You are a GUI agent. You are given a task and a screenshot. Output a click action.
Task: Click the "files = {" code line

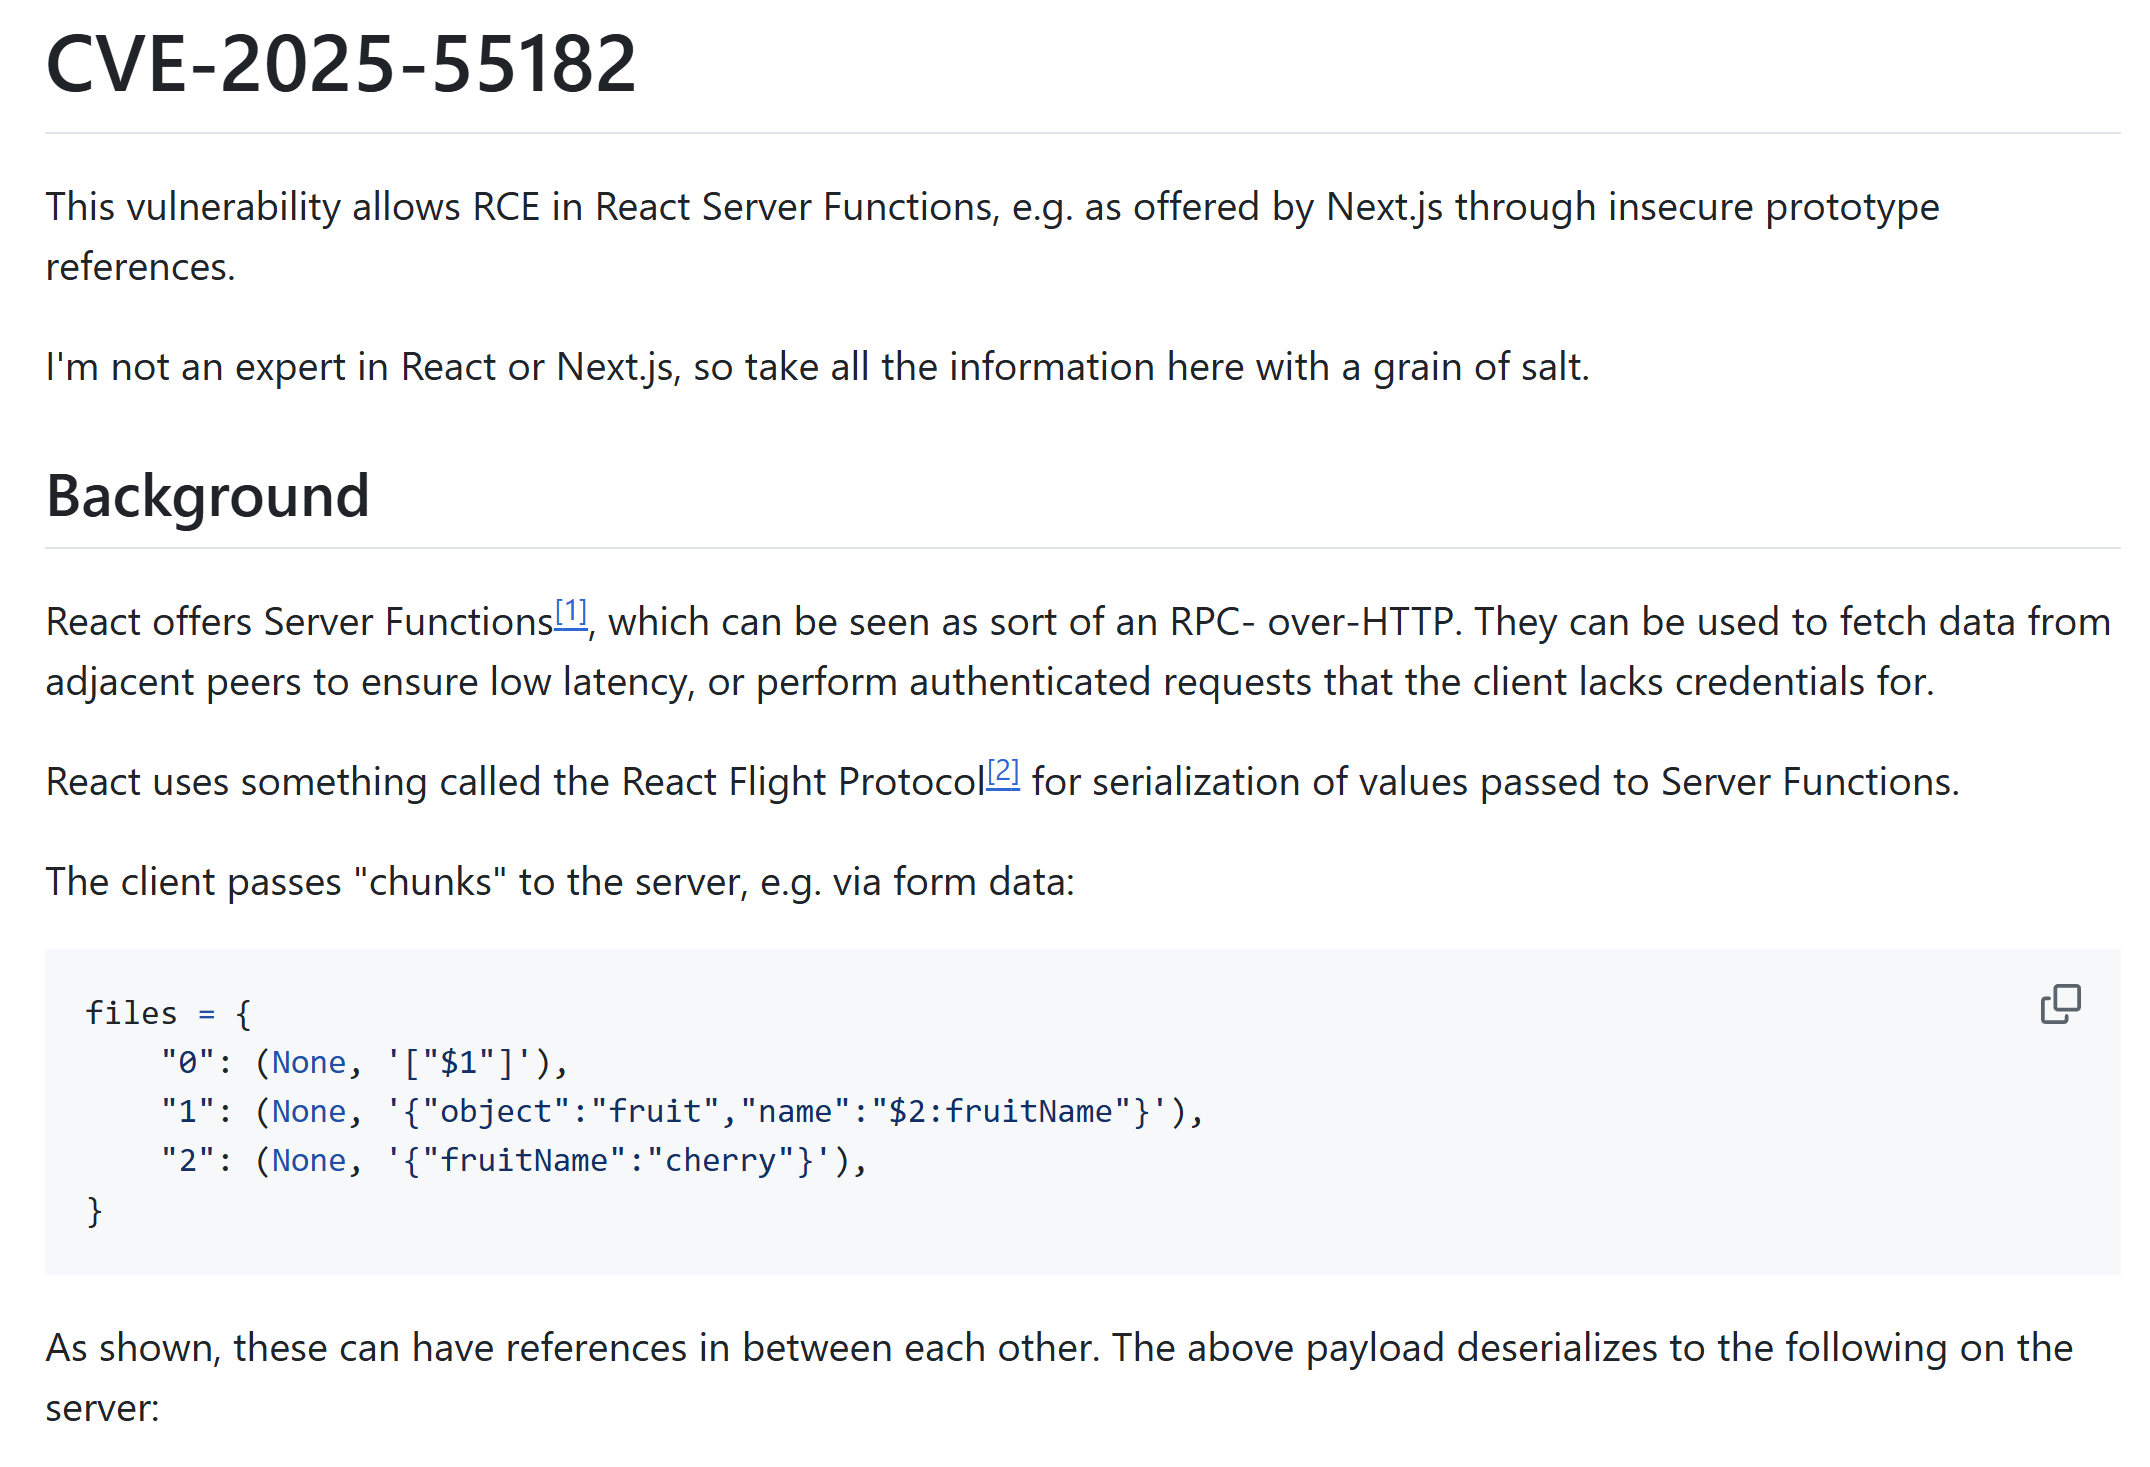click(x=169, y=1013)
